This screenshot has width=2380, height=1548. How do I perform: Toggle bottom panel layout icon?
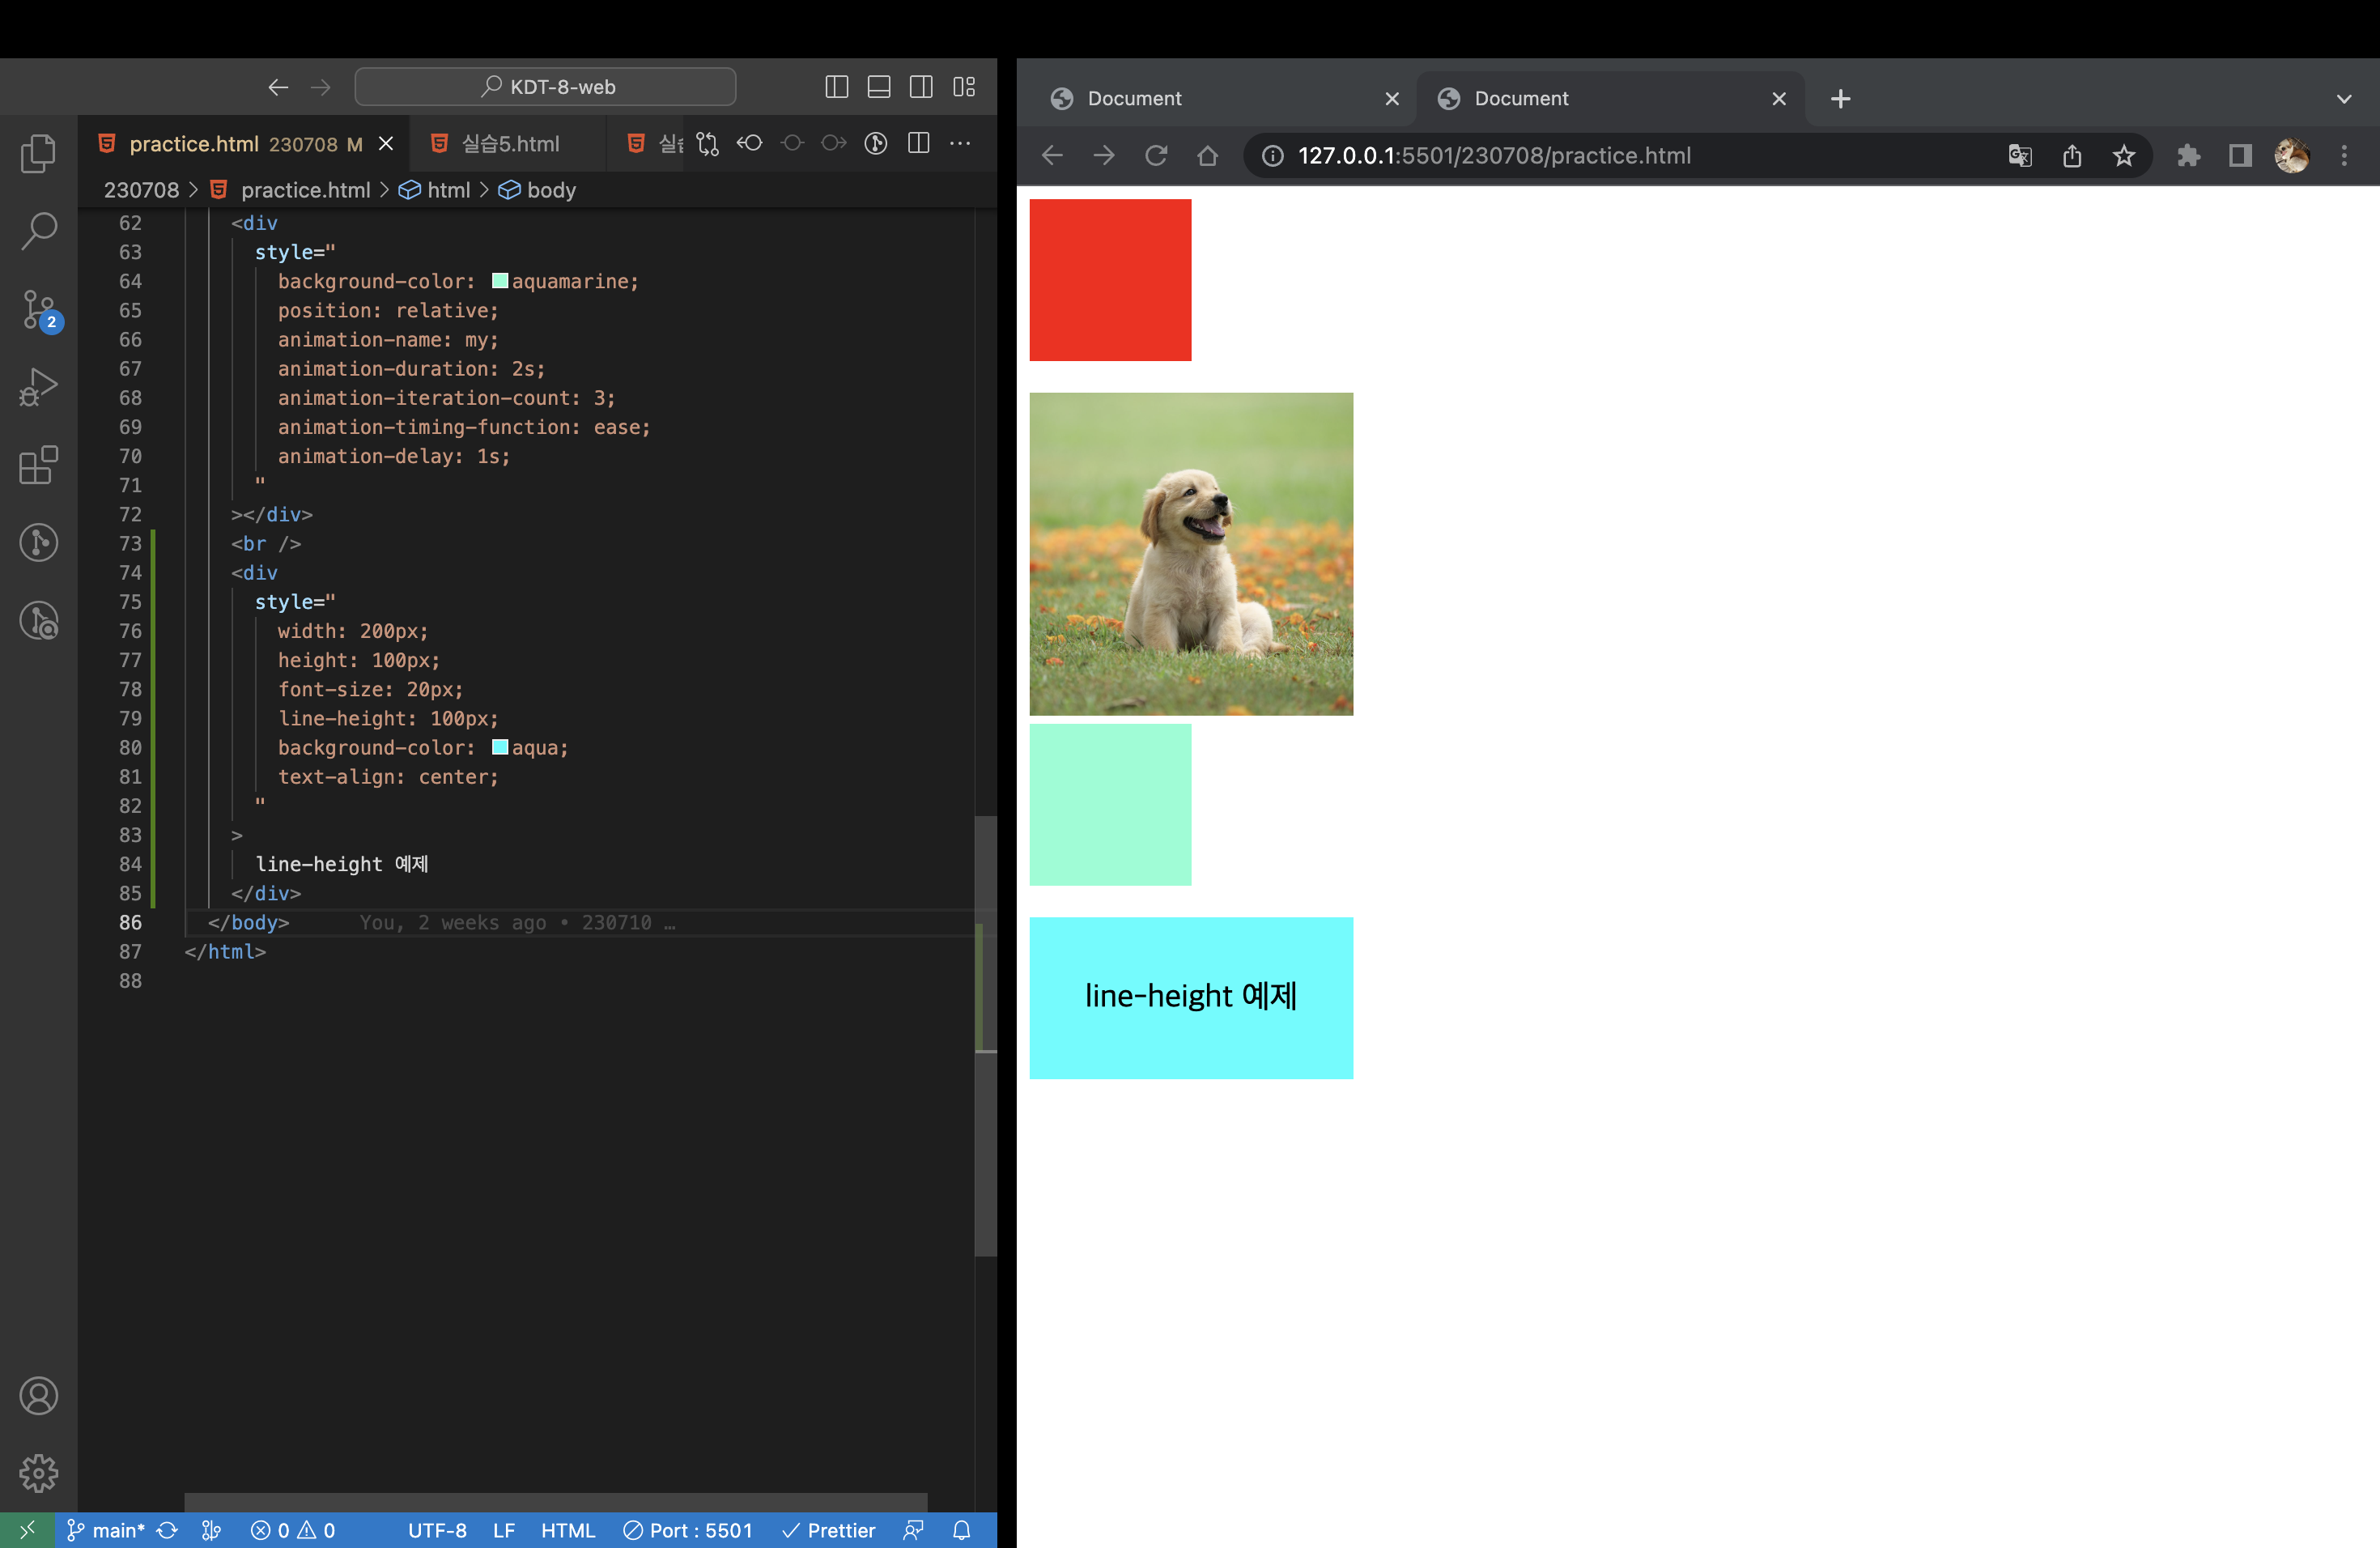tap(879, 87)
